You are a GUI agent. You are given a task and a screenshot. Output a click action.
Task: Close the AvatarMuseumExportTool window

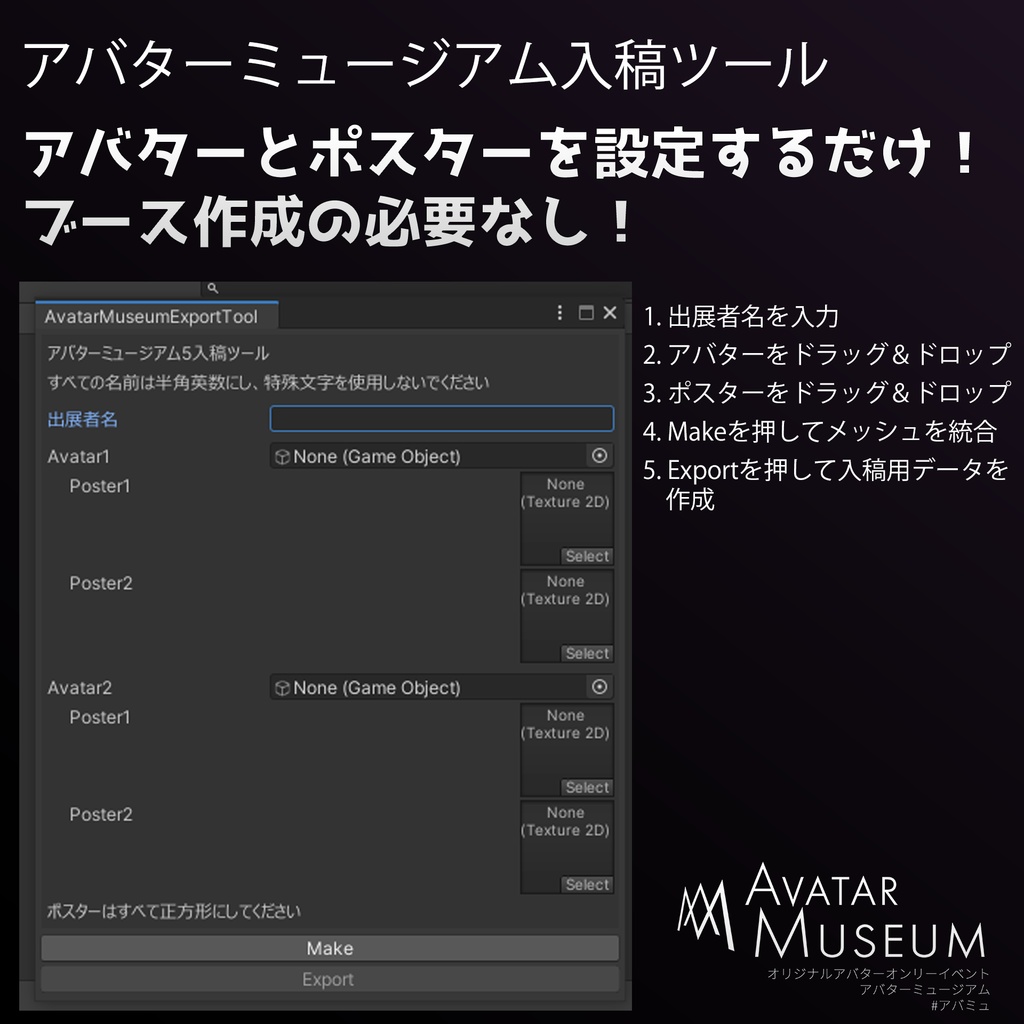(x=610, y=313)
